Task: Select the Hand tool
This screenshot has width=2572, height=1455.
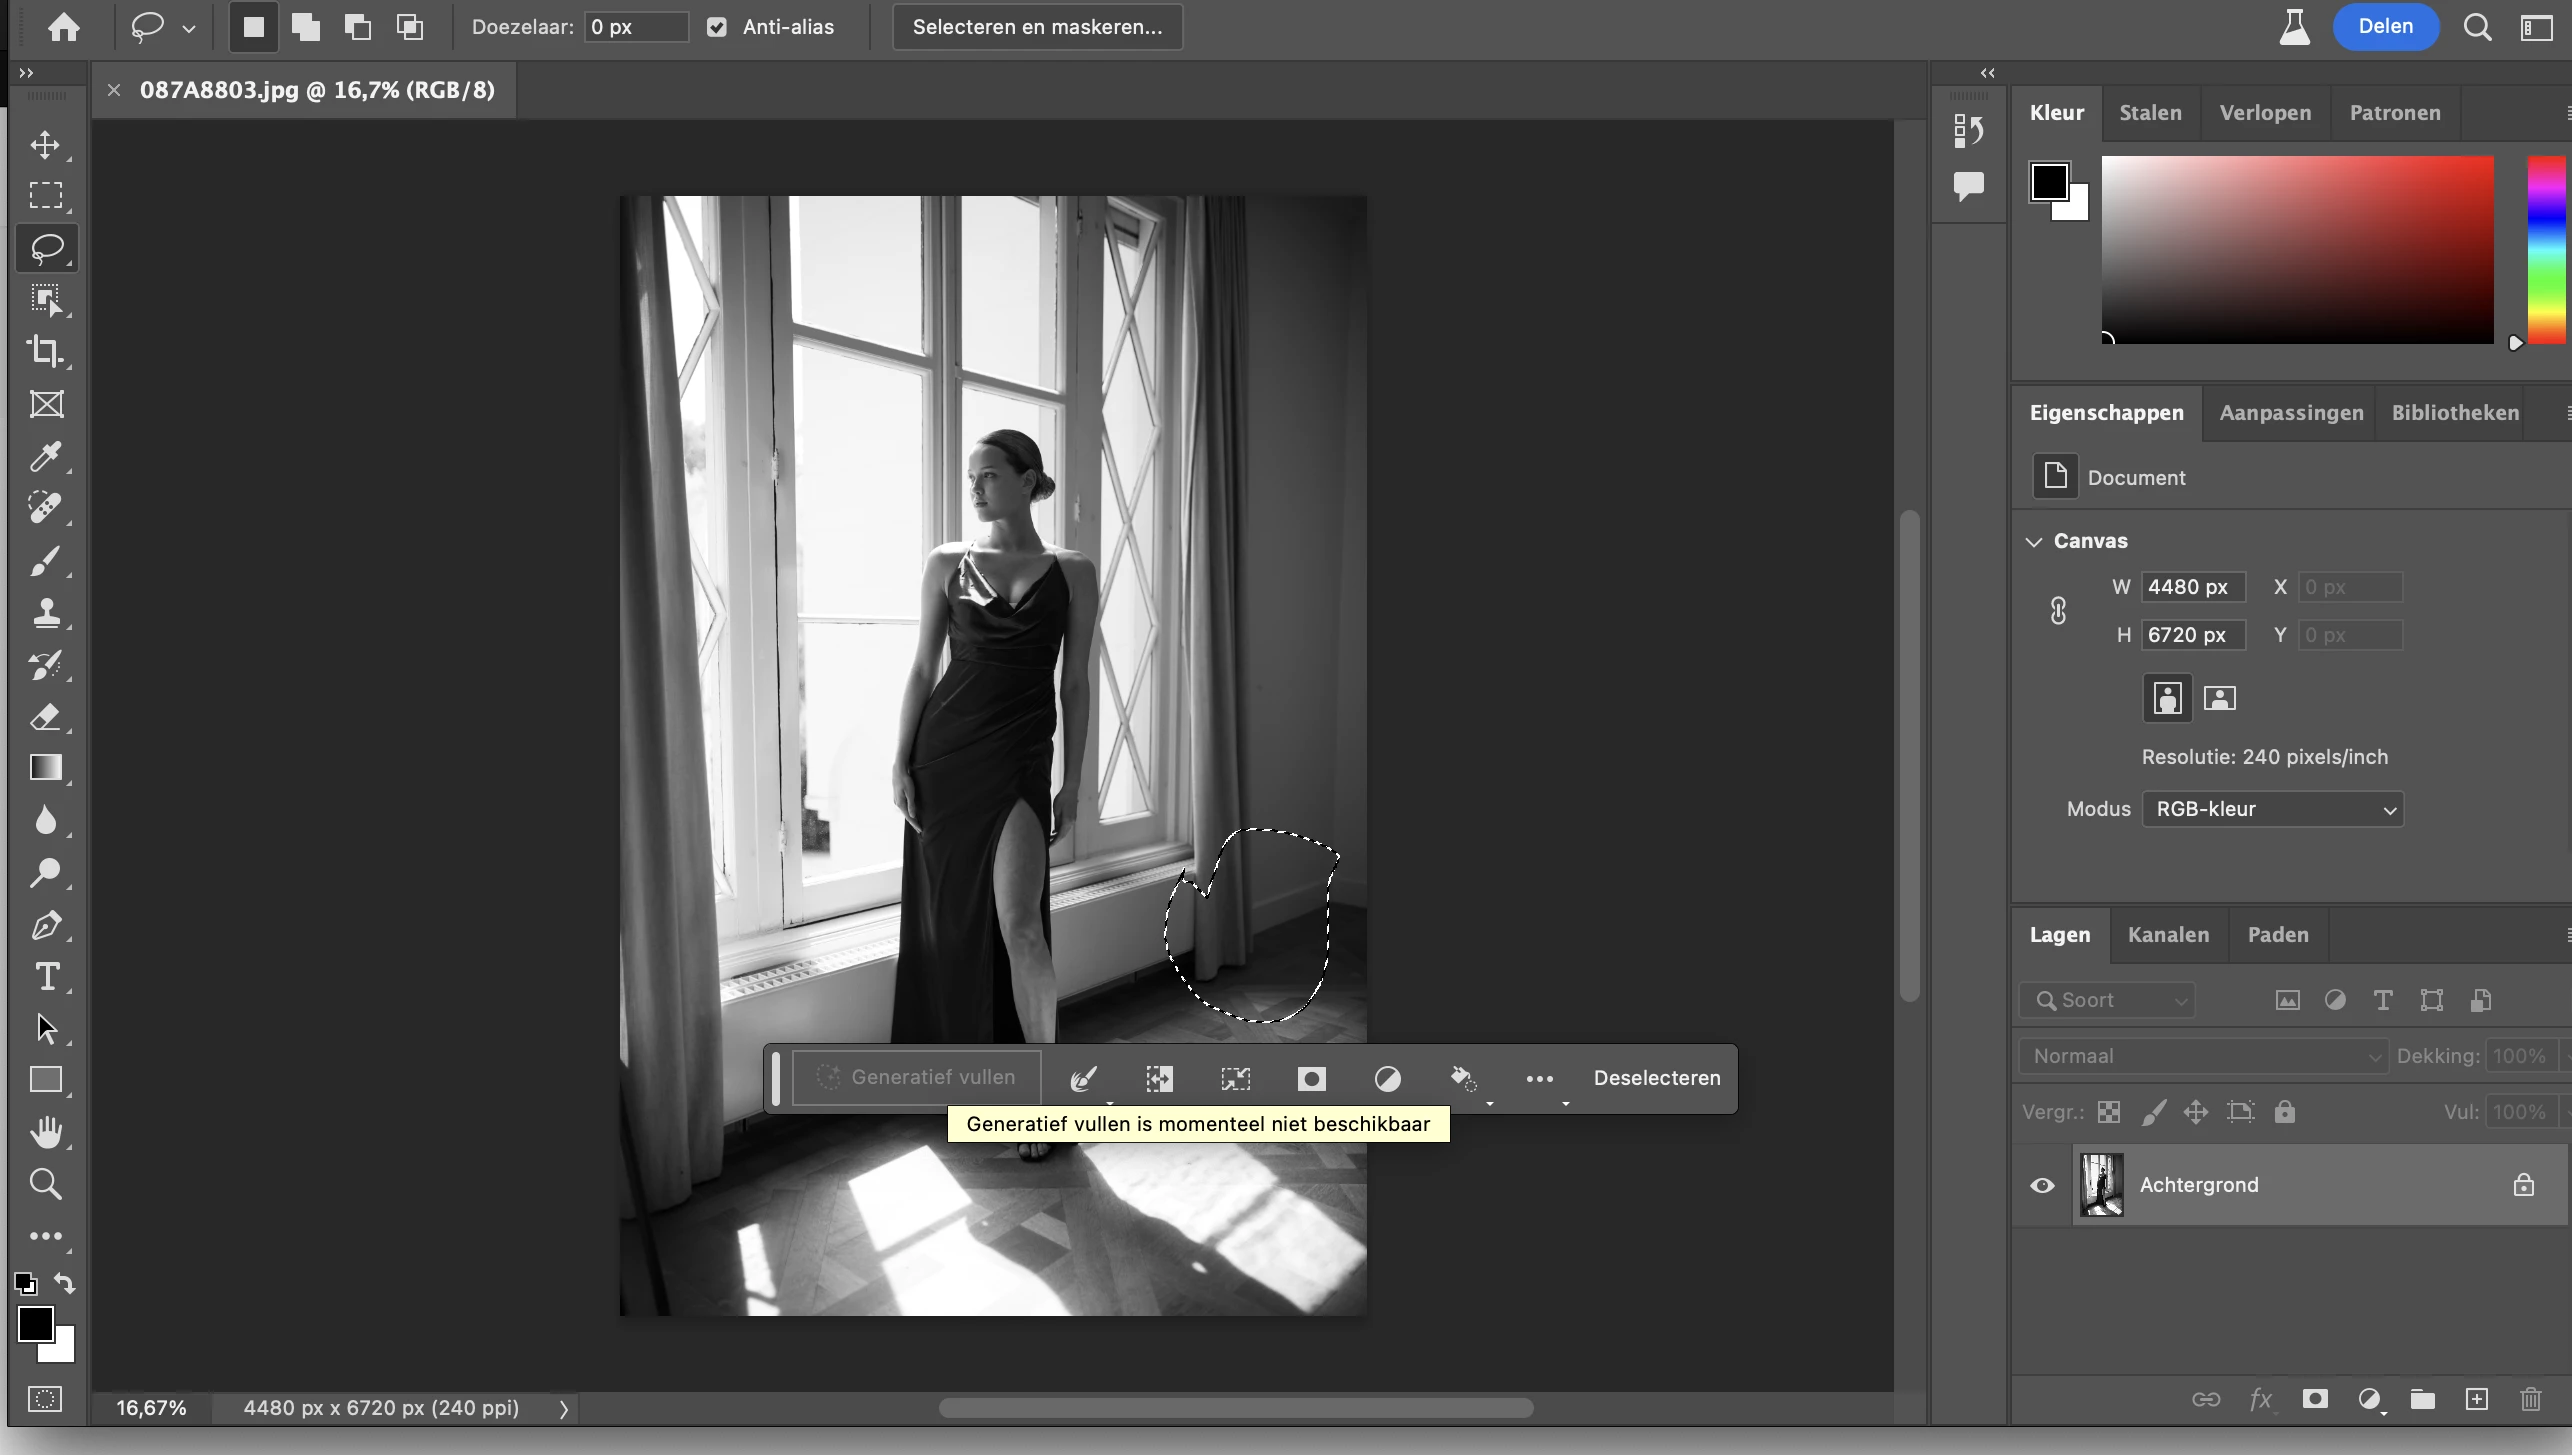Action: [45, 1133]
